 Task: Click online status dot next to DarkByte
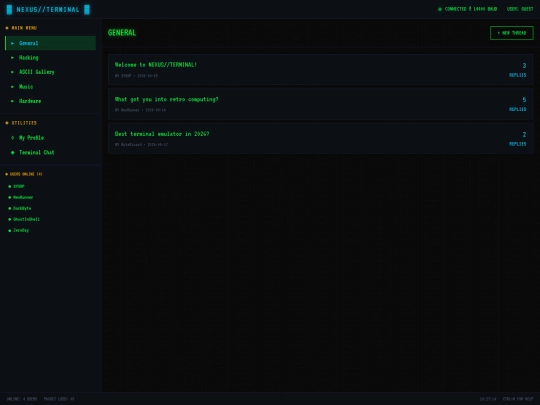tap(10, 208)
